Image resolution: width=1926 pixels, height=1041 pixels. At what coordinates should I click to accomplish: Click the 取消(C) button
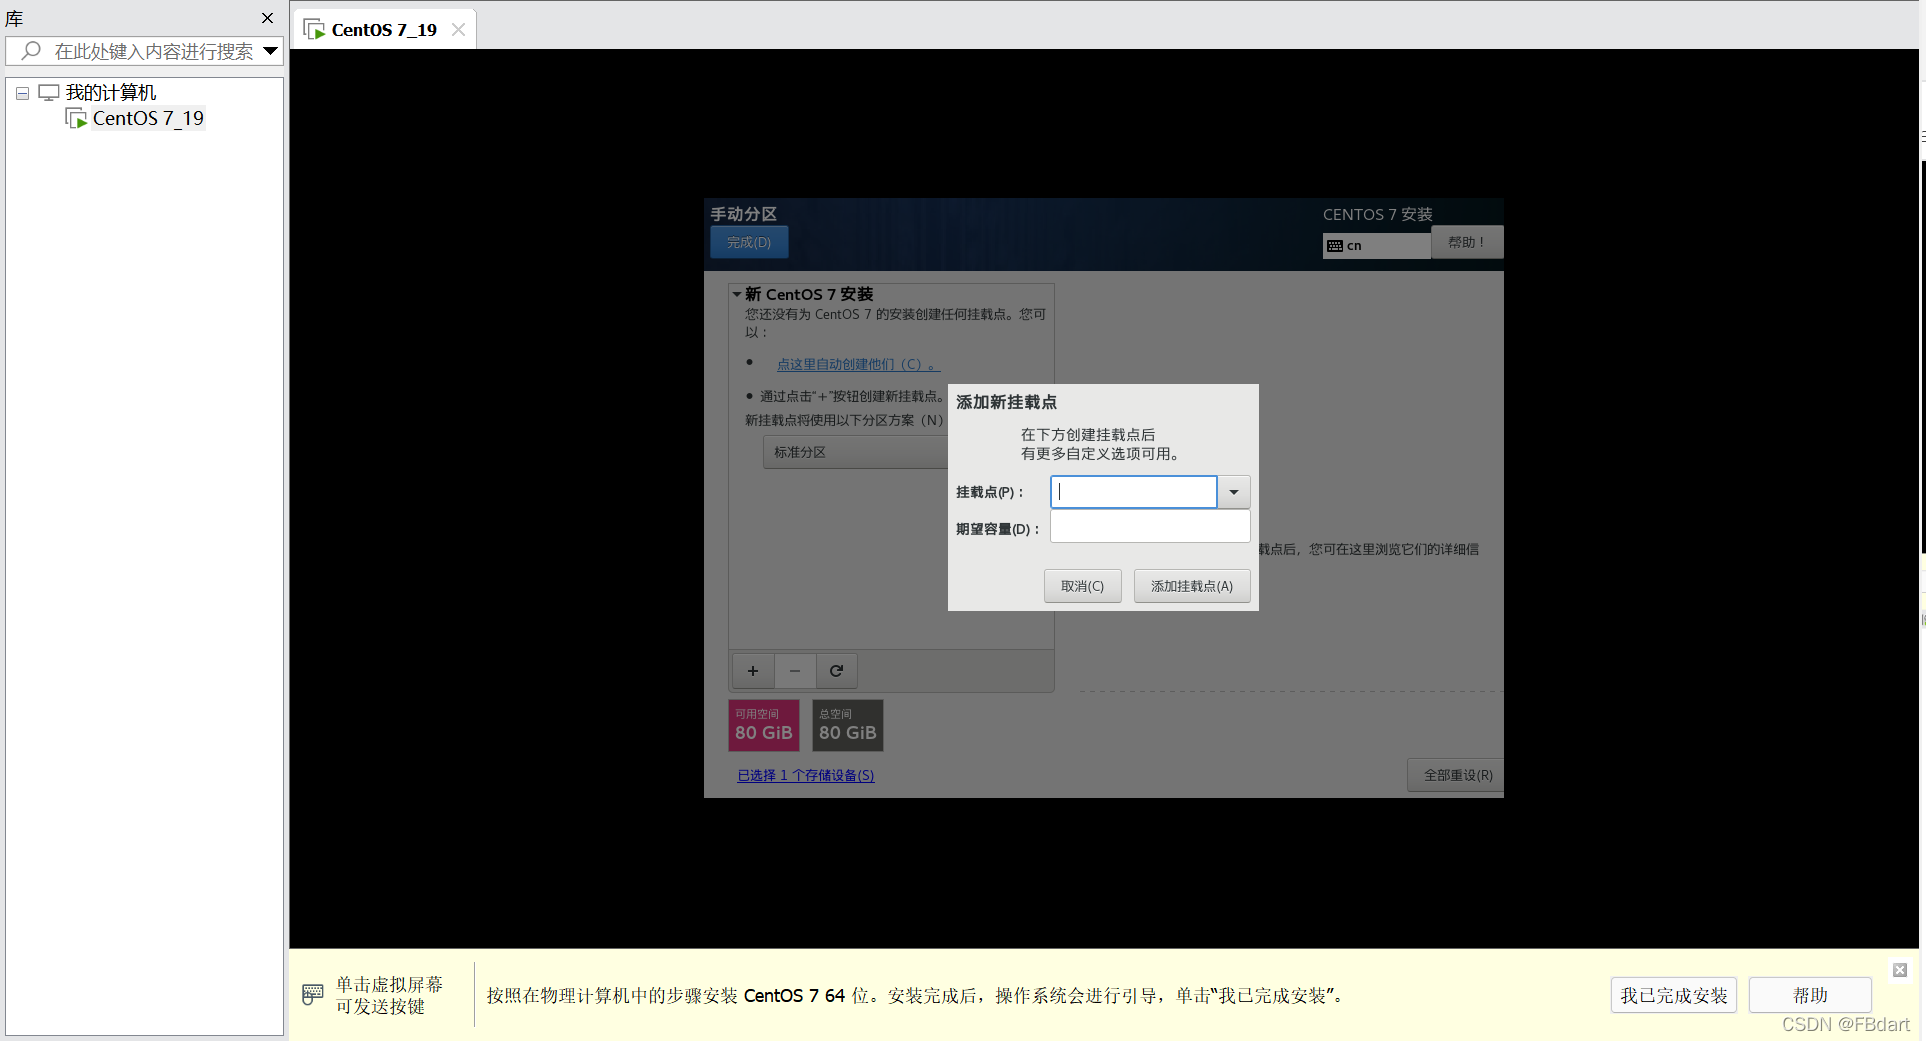pos(1082,585)
